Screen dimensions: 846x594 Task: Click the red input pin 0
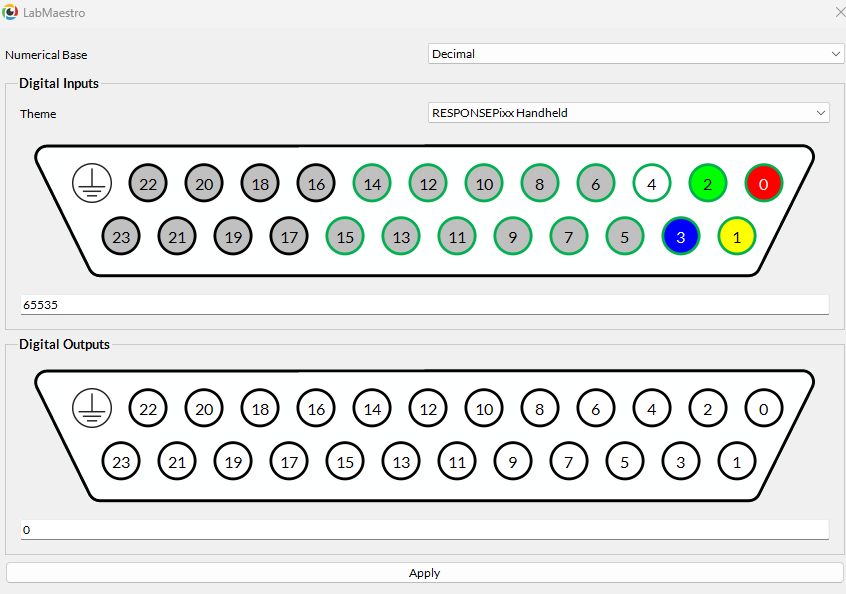tap(764, 184)
